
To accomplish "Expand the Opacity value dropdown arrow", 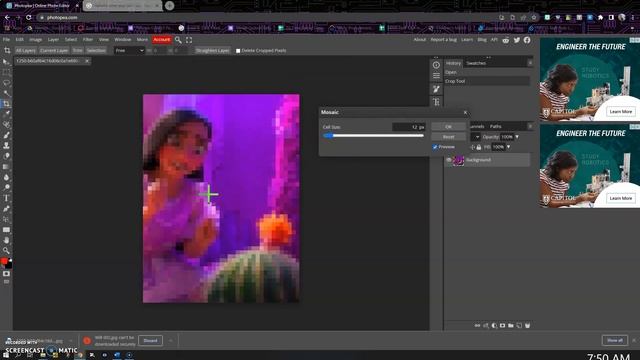I will click(x=517, y=137).
